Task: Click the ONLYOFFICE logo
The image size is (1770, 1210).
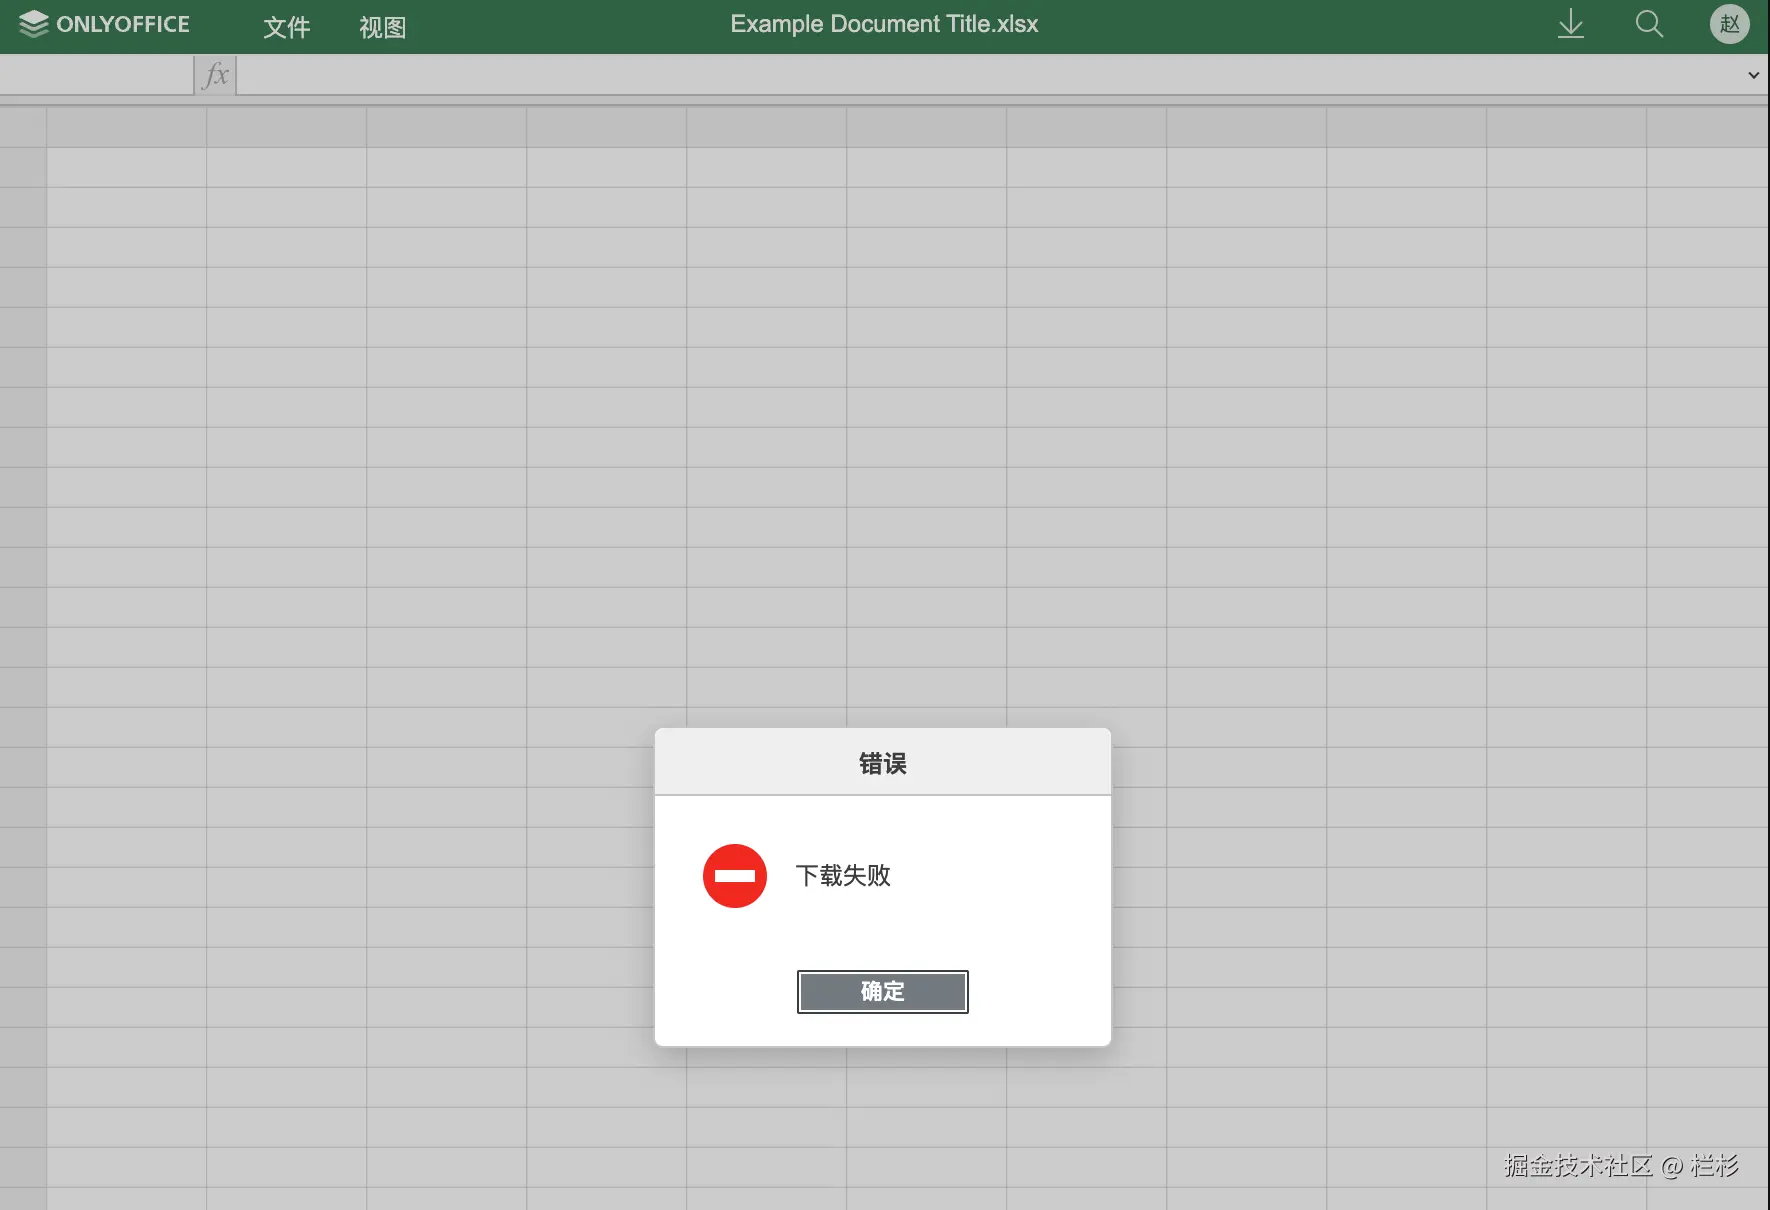Action: coord(104,24)
